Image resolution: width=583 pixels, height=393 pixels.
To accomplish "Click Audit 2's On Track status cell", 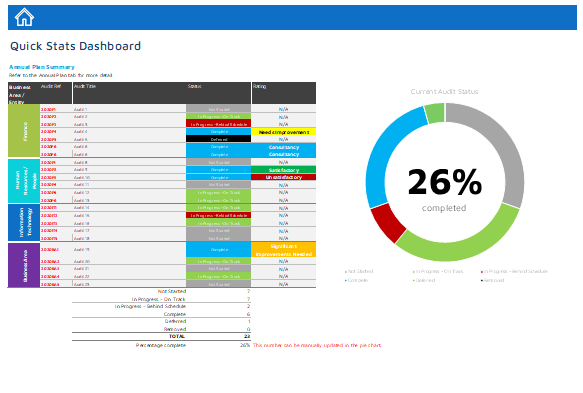I will 219,116.
